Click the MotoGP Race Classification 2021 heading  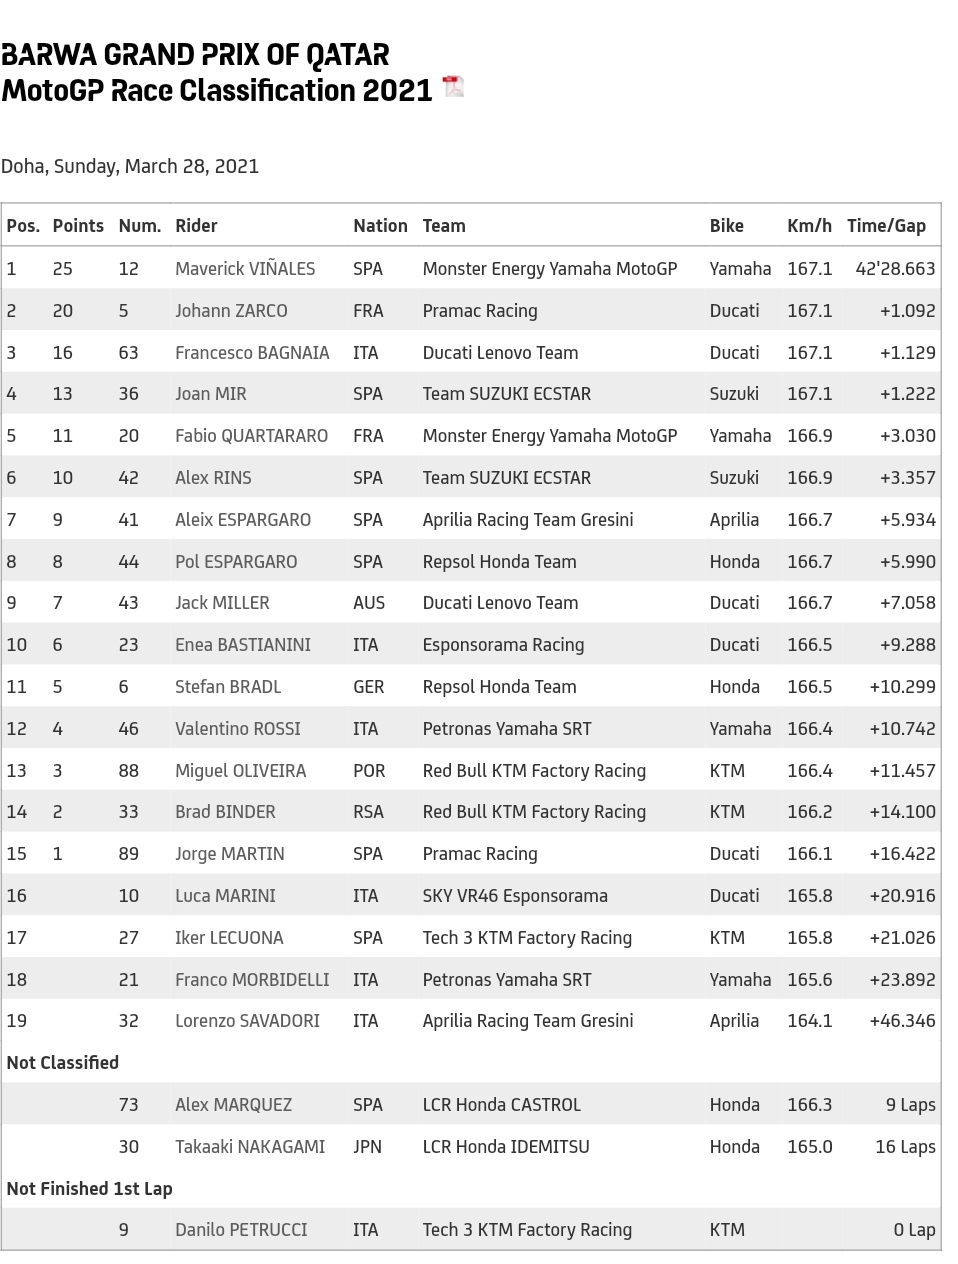(216, 90)
